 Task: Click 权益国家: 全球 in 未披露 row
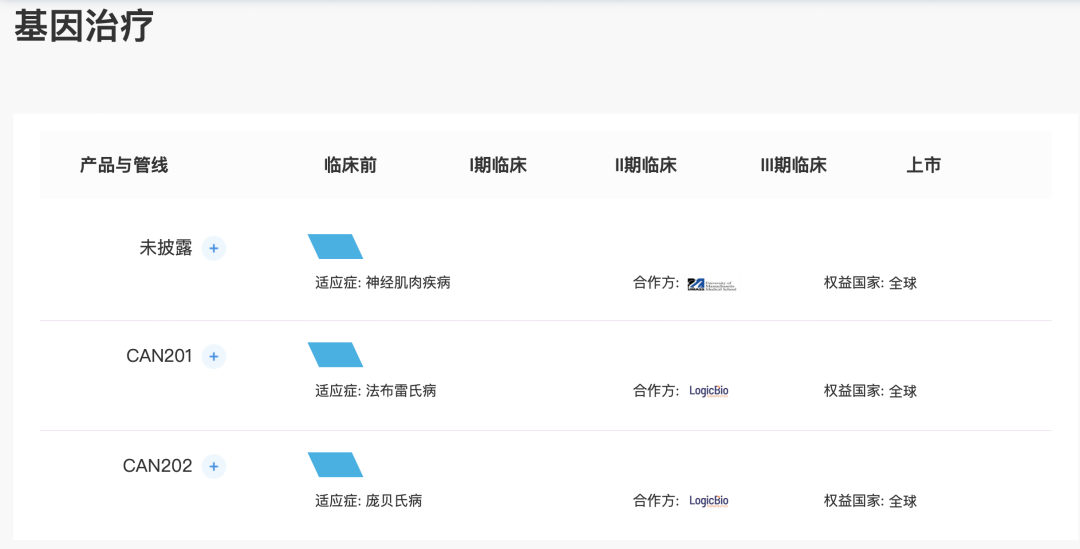[x=871, y=283]
